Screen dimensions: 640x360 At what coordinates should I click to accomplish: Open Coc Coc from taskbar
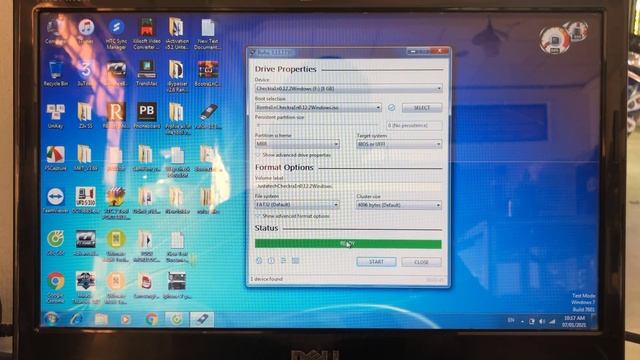[177, 319]
